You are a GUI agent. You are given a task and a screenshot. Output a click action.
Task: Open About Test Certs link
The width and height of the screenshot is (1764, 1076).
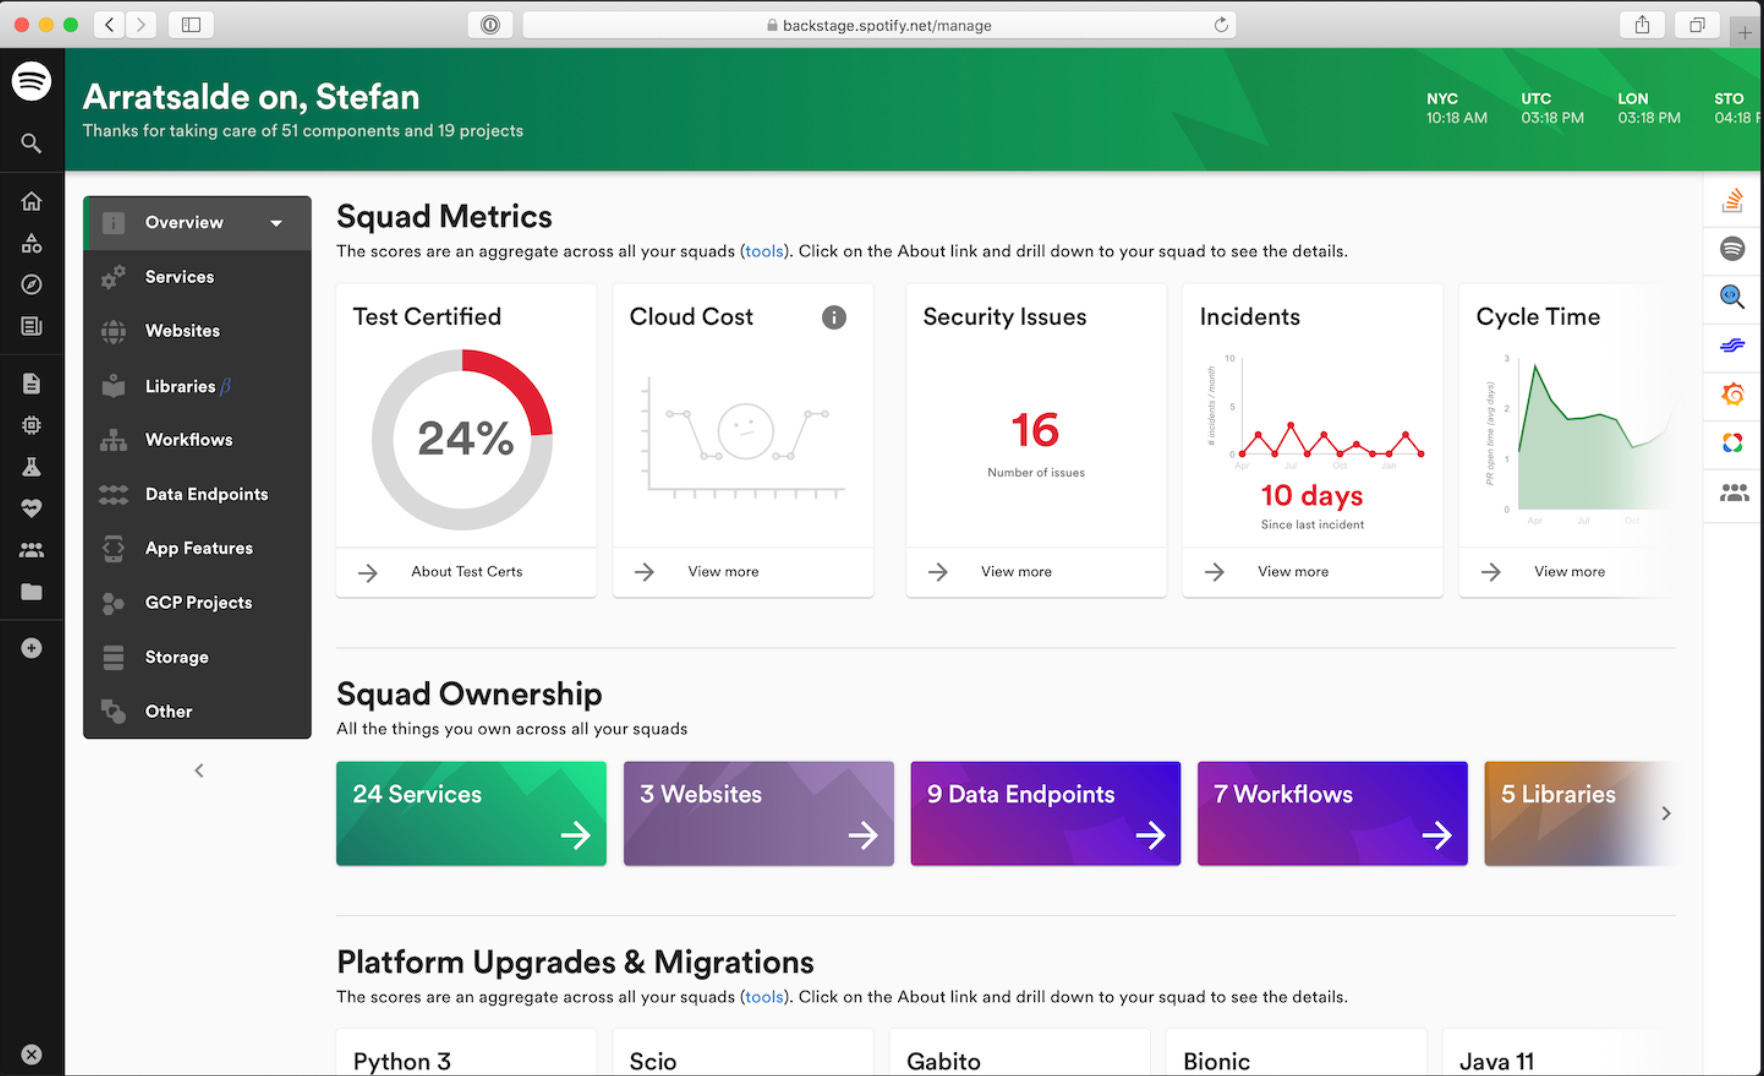466,571
